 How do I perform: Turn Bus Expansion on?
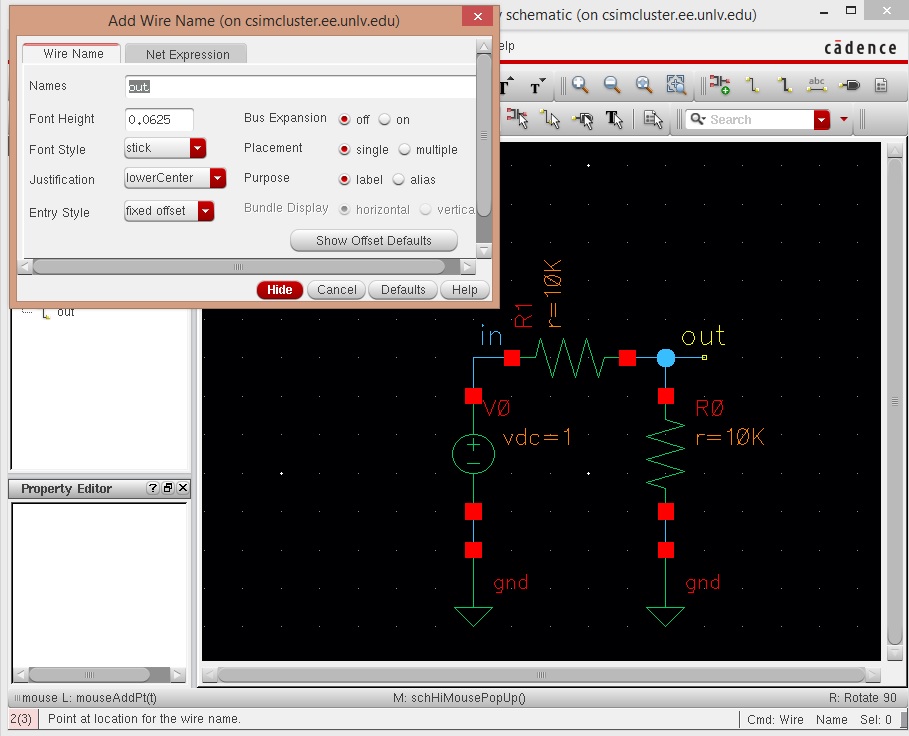385,119
